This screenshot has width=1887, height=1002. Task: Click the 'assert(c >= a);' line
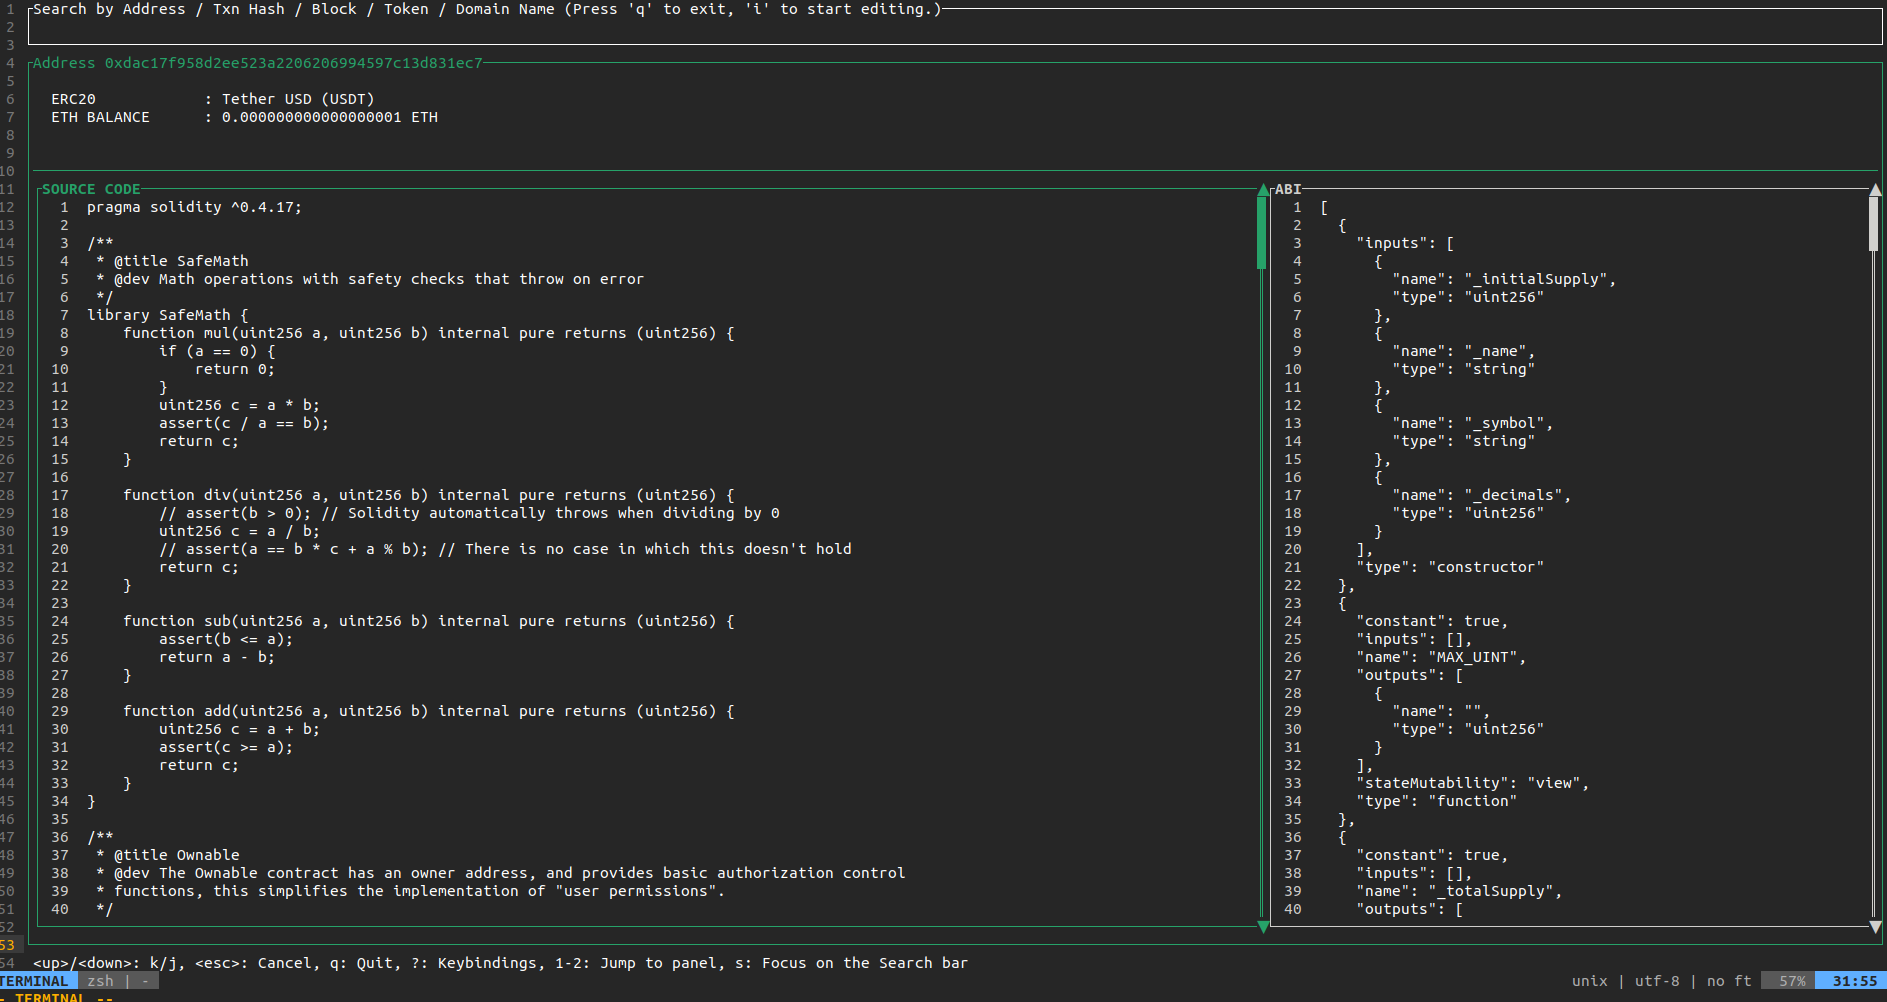click(226, 747)
